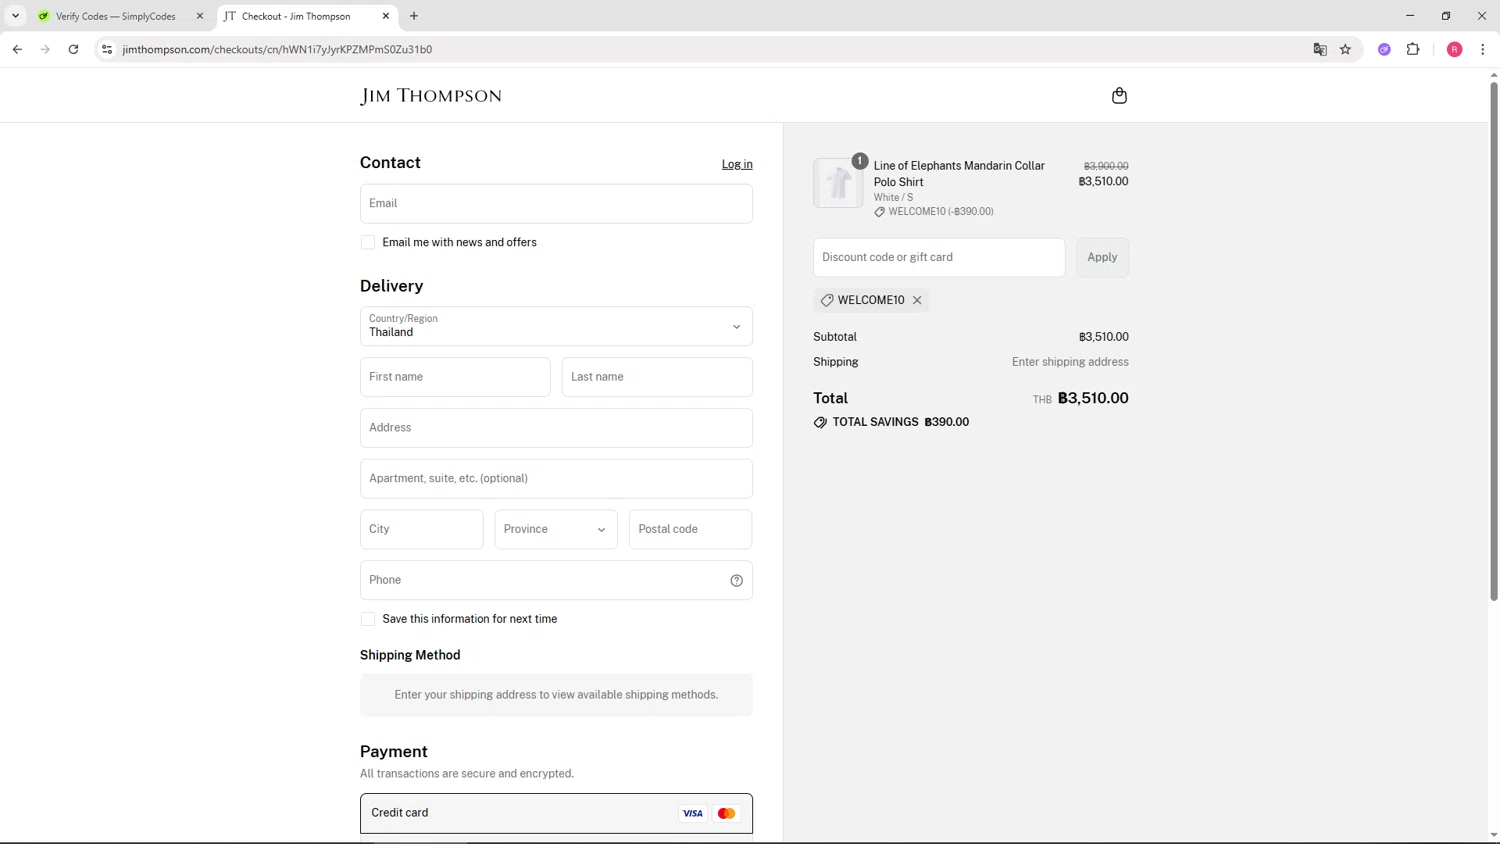Click the phone field help icon
The width and height of the screenshot is (1500, 844).
(x=736, y=580)
